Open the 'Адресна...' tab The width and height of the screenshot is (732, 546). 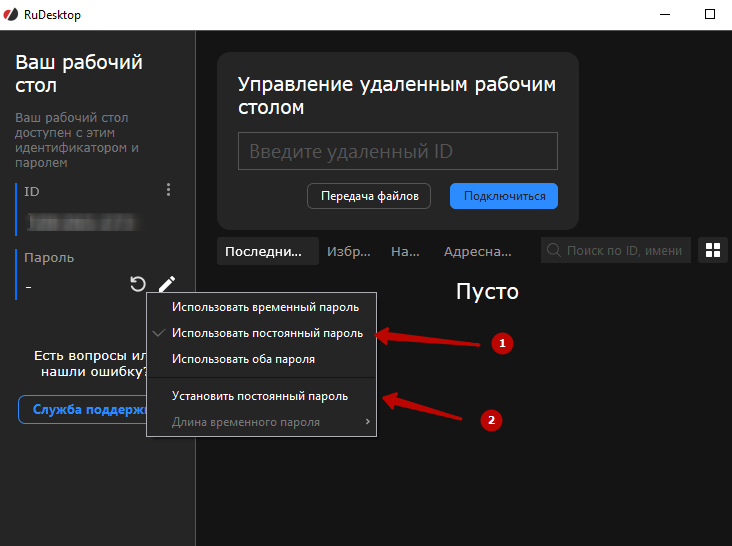478,252
